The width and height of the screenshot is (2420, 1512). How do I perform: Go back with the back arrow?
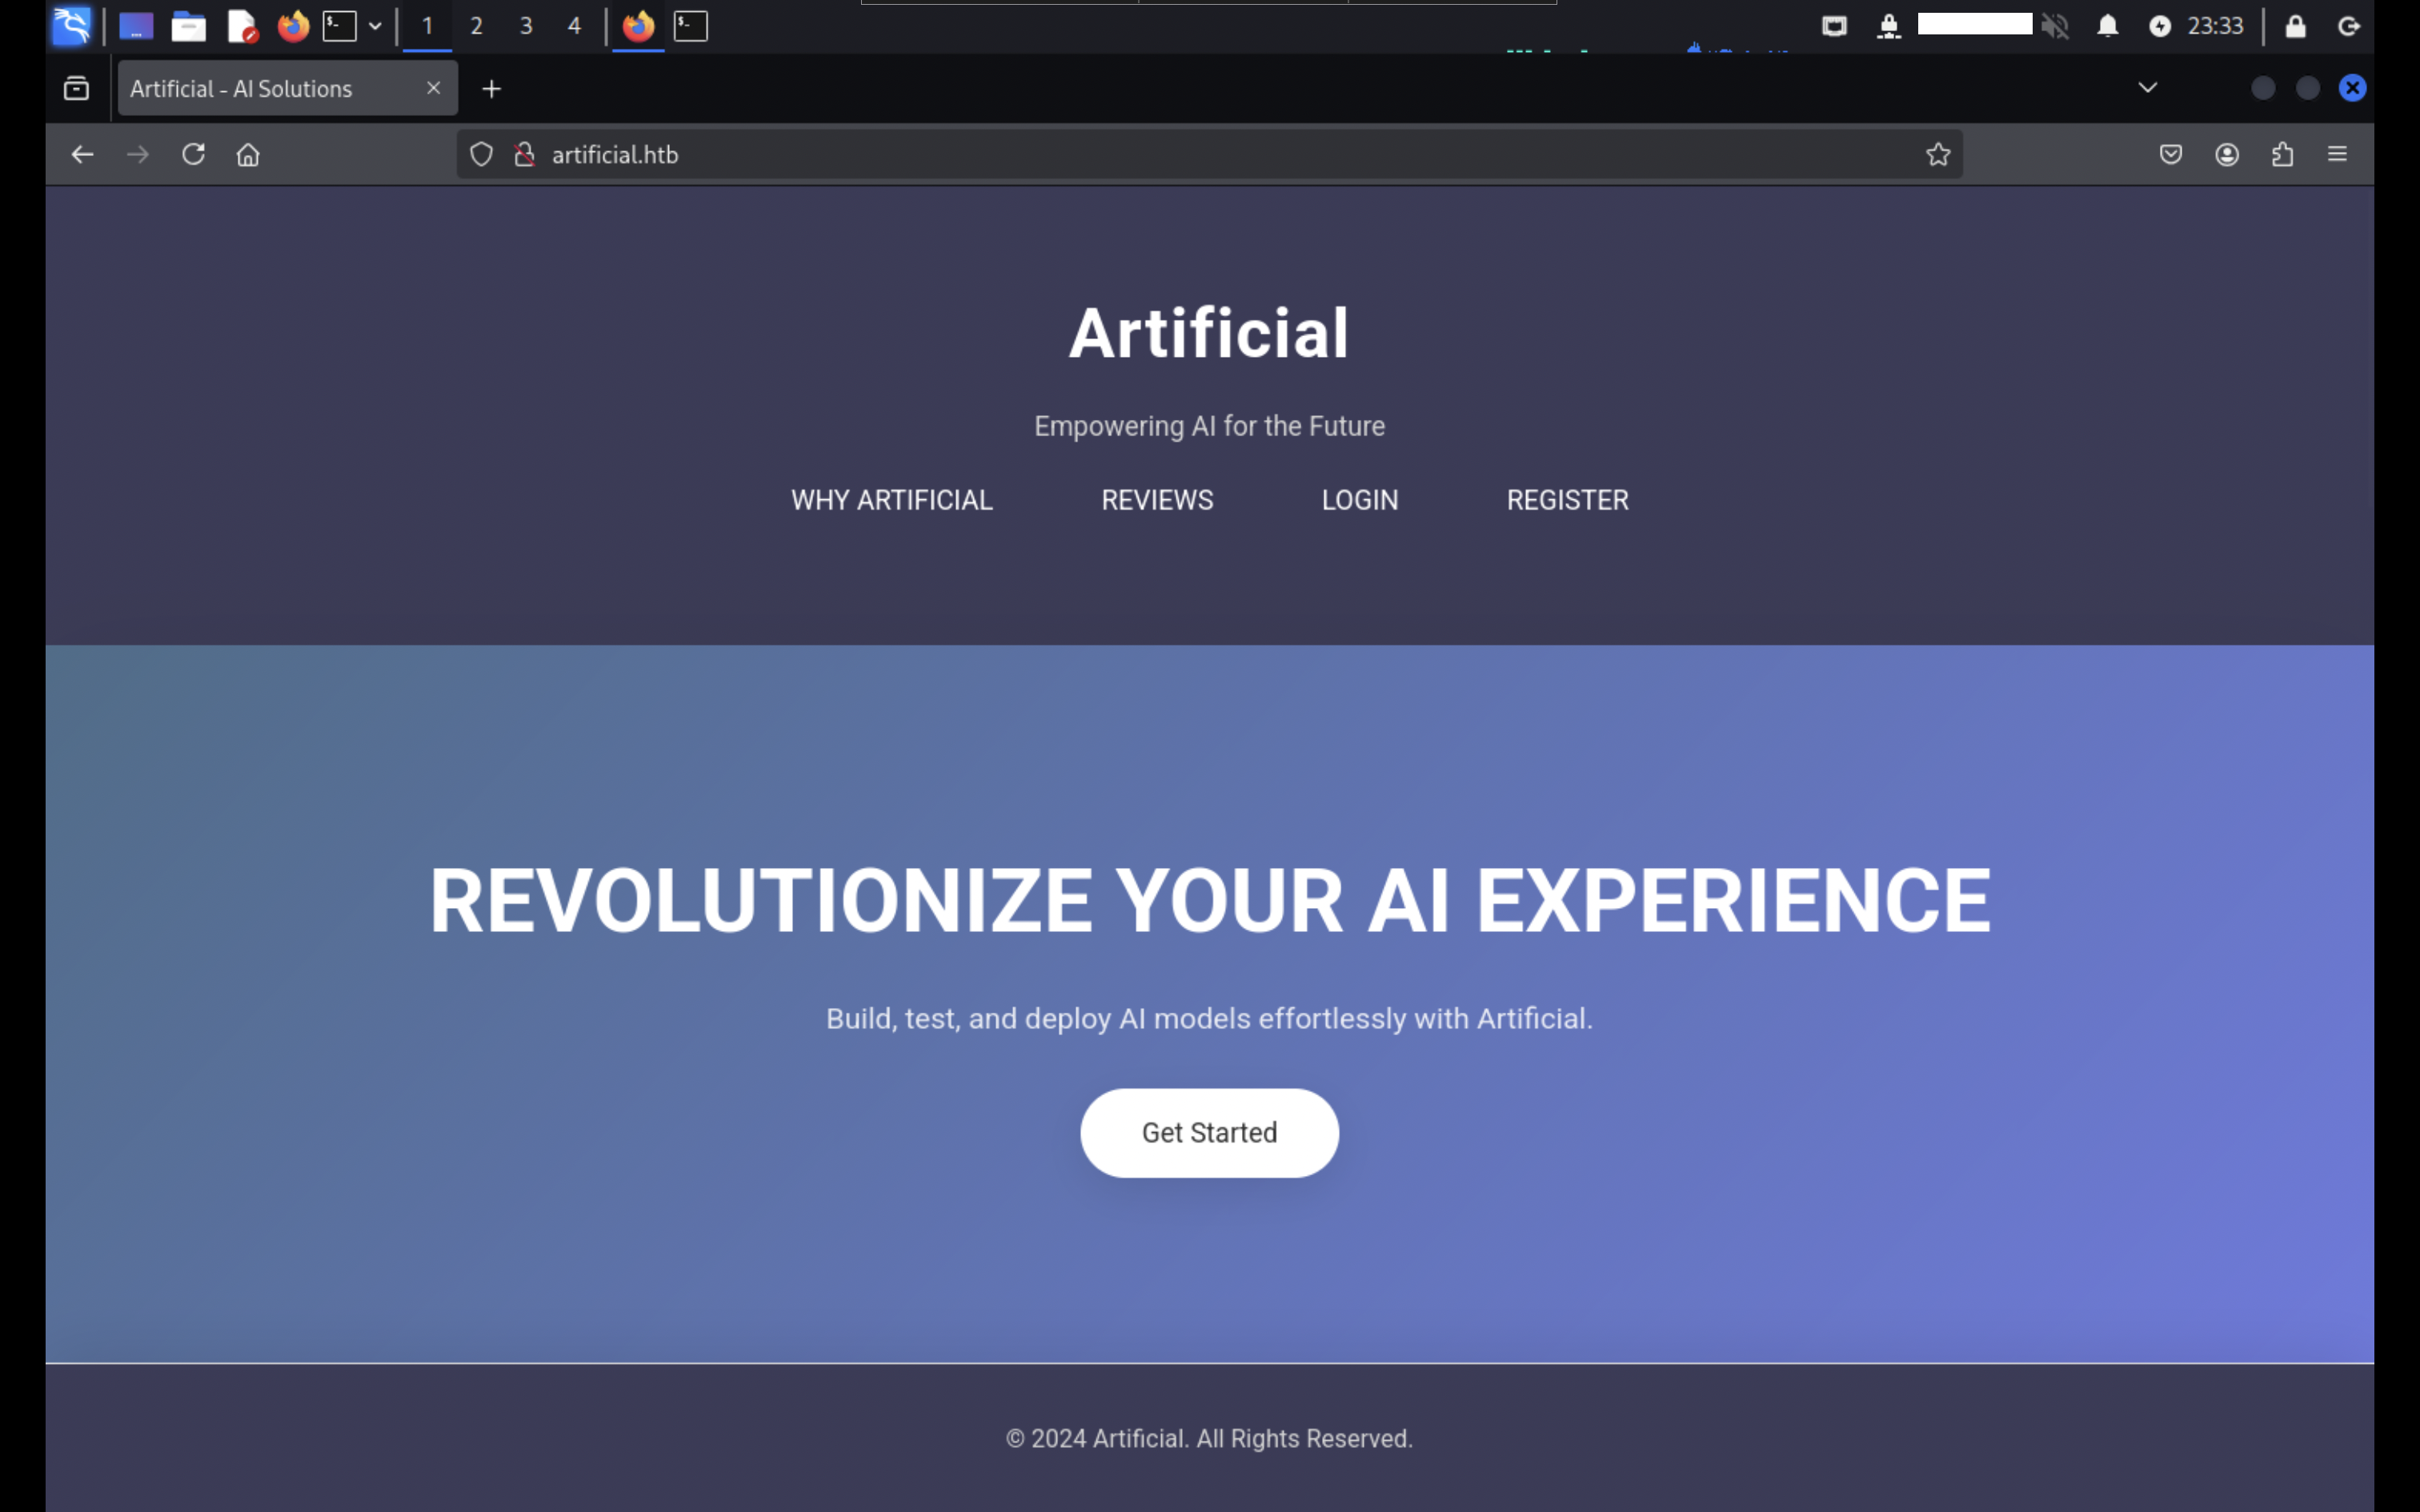click(83, 154)
